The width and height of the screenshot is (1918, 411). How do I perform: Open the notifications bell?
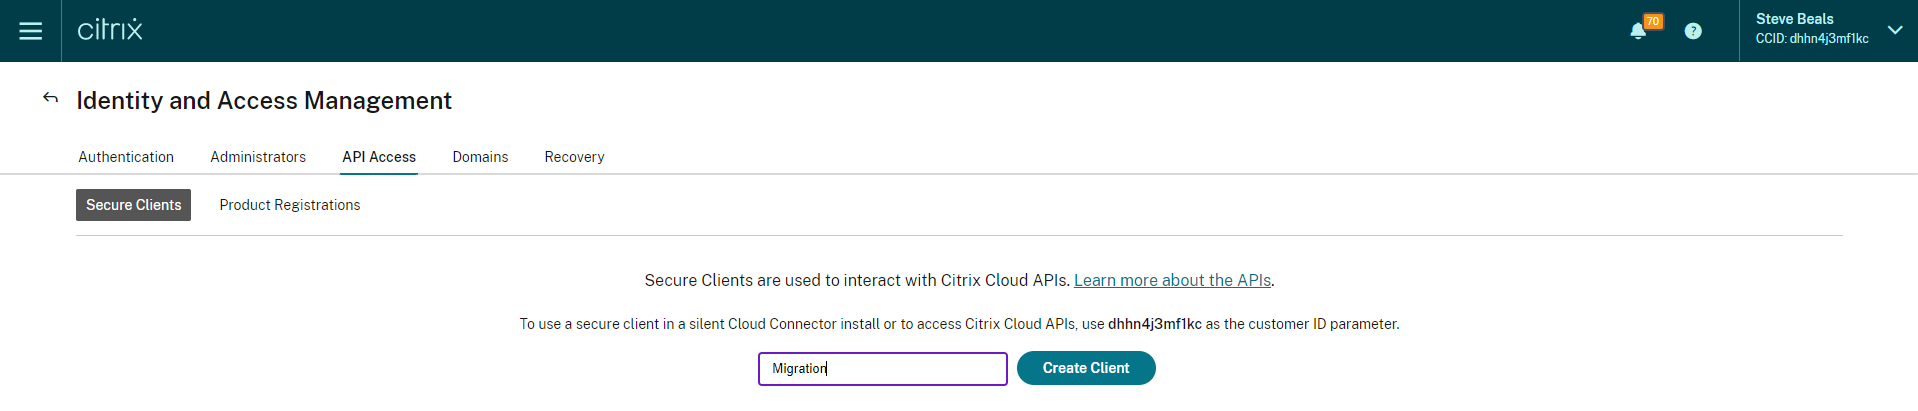pos(1637,32)
